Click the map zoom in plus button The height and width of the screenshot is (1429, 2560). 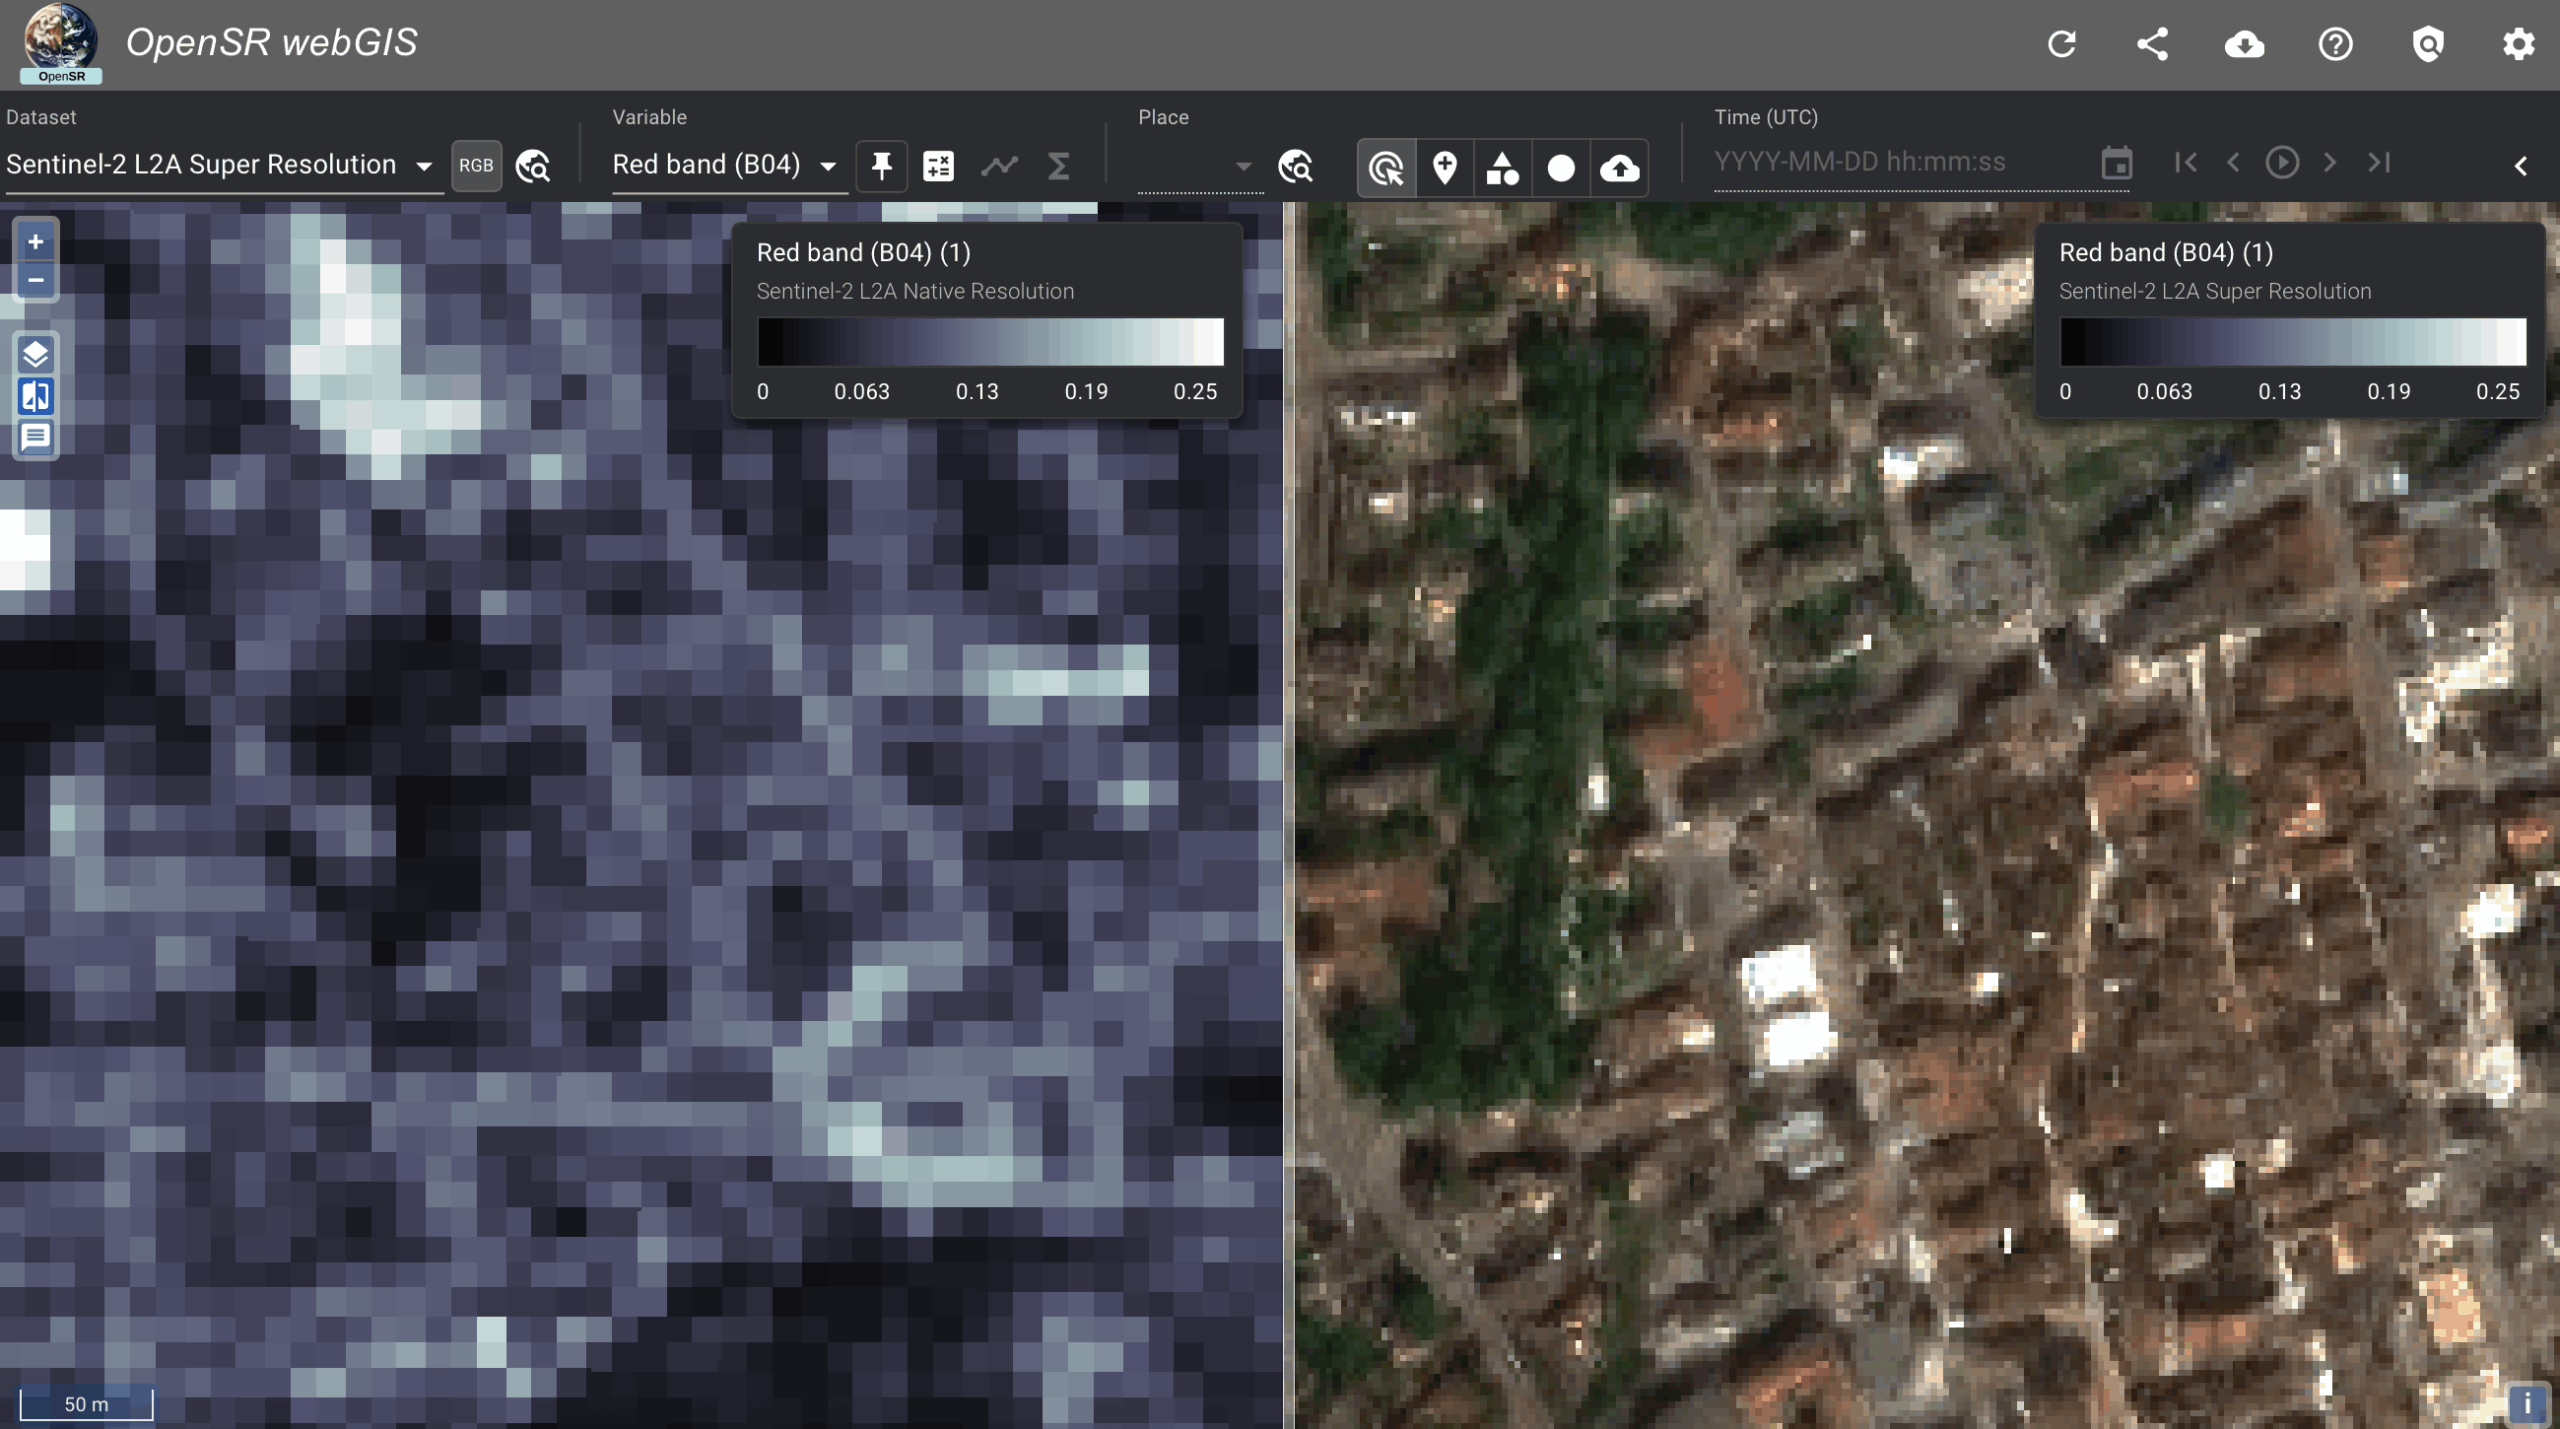coord(36,242)
